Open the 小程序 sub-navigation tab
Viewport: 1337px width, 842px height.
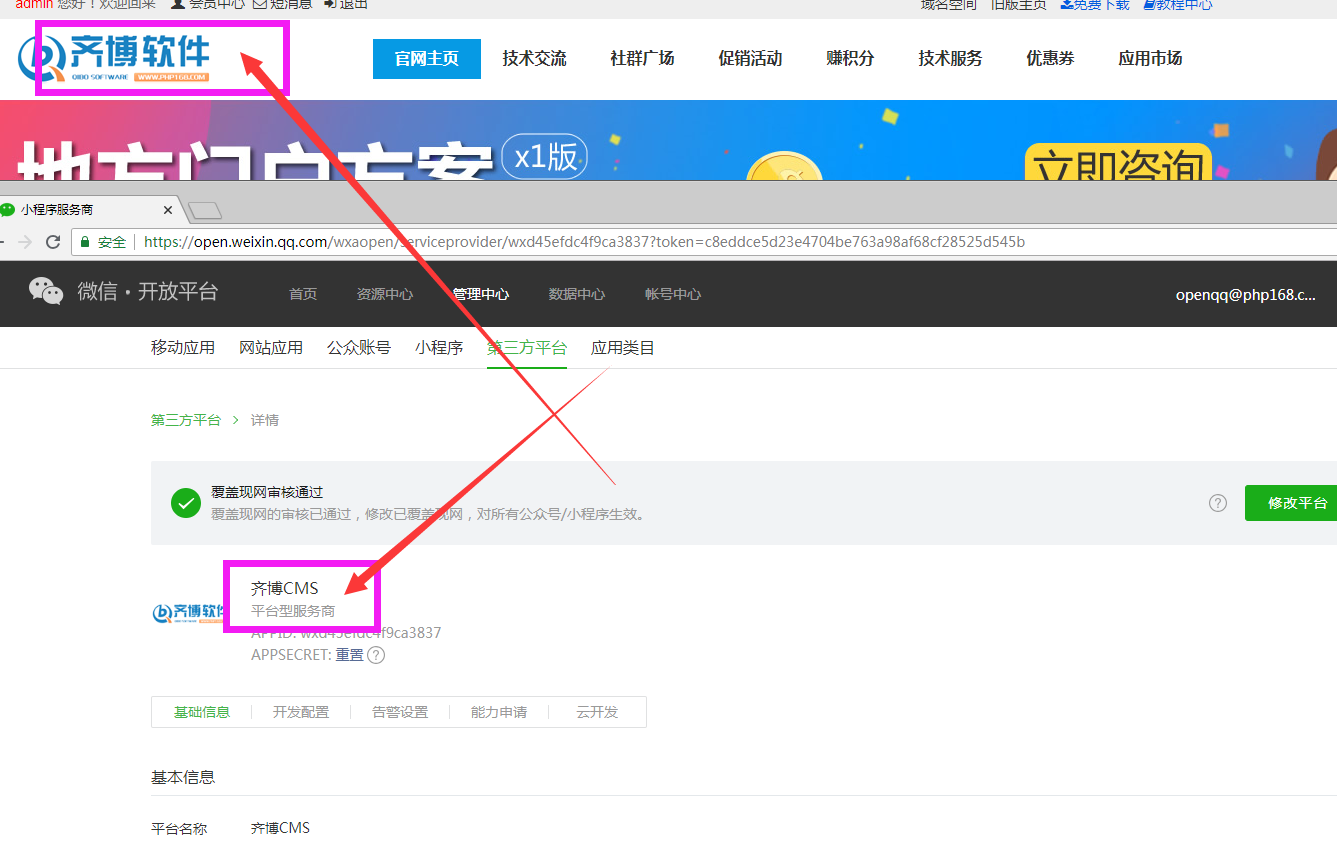pyautogui.click(x=439, y=348)
